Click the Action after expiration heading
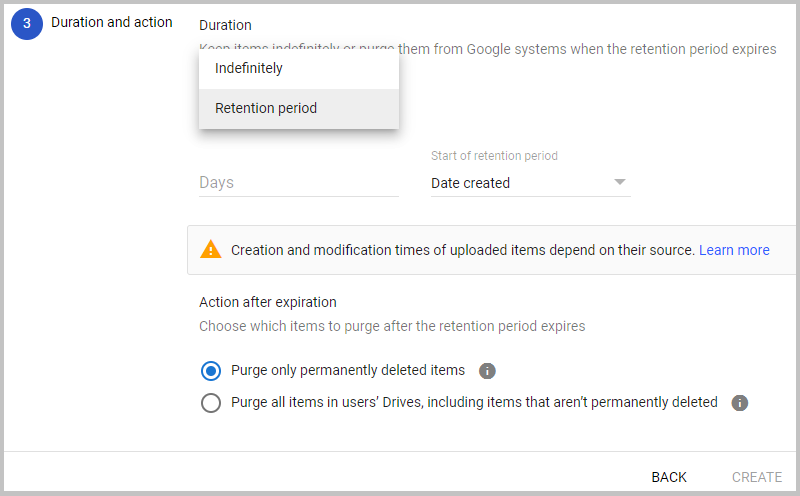 pos(268,302)
